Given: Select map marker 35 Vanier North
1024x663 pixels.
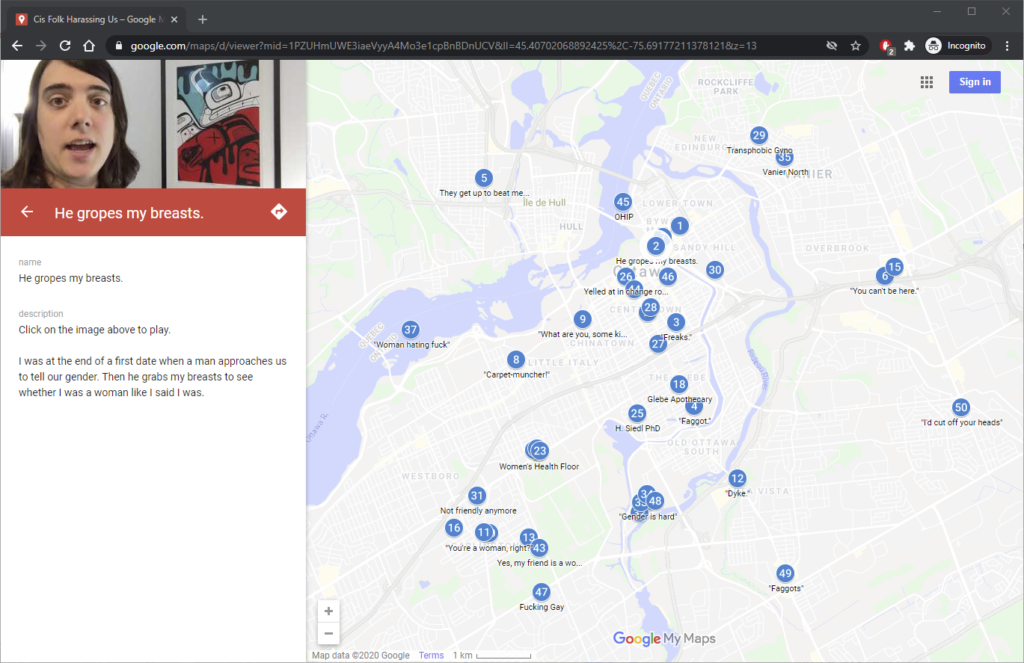Looking at the screenshot, I should click(x=784, y=157).
